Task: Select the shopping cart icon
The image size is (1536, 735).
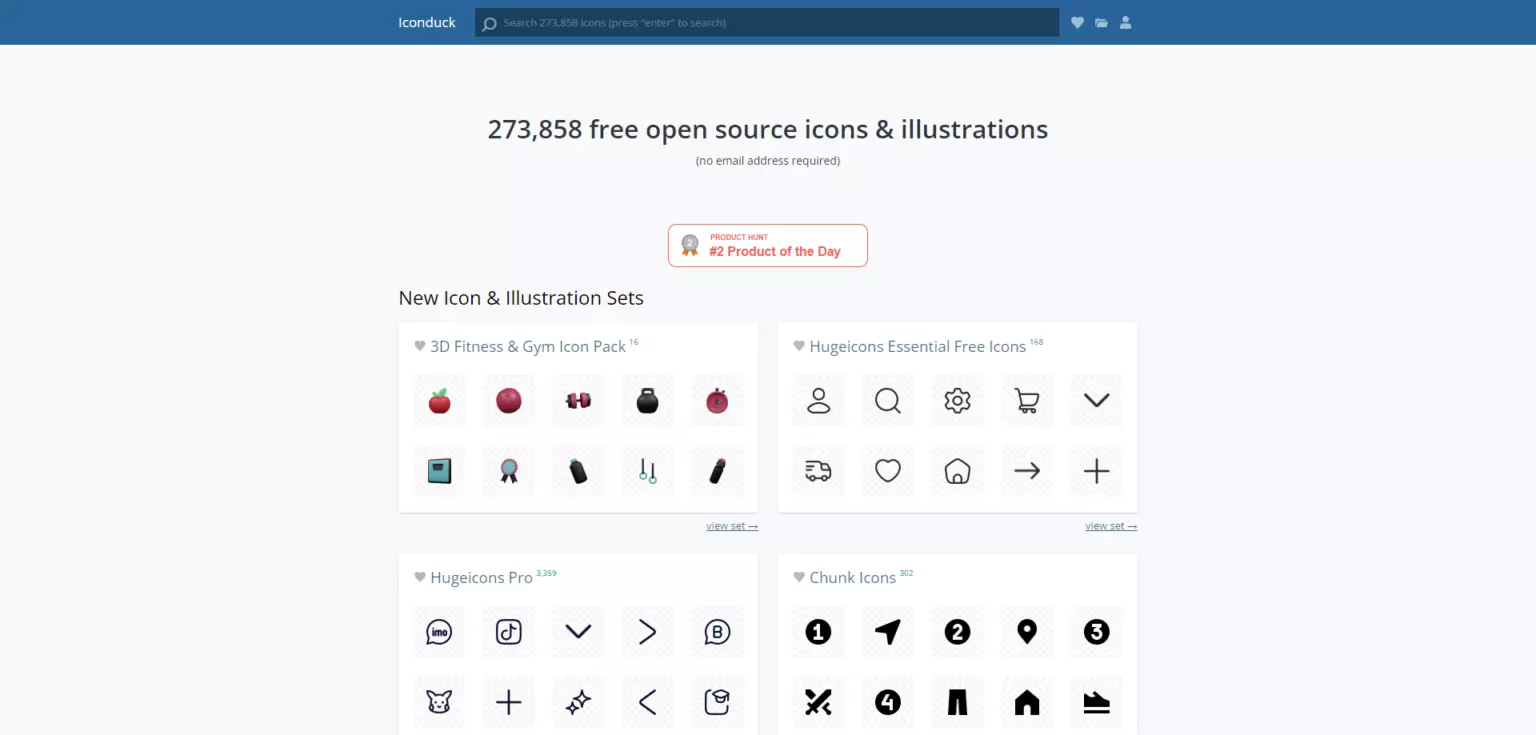Action: pos(1027,401)
